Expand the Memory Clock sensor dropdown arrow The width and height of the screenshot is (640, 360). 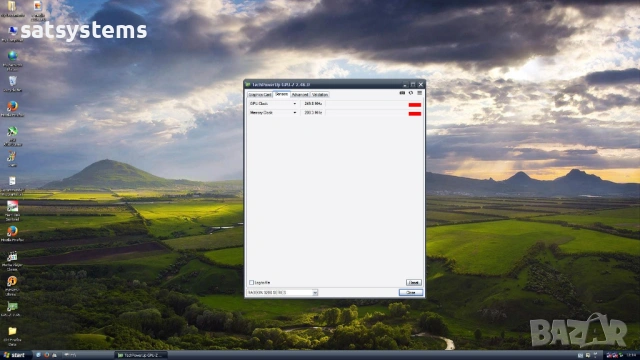pyautogui.click(x=295, y=113)
